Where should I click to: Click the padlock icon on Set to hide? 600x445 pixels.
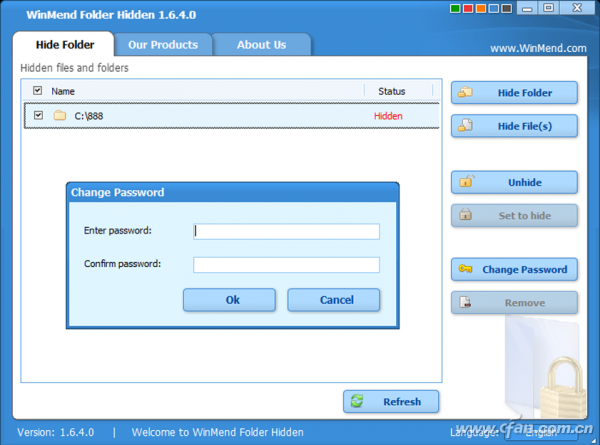tap(465, 214)
